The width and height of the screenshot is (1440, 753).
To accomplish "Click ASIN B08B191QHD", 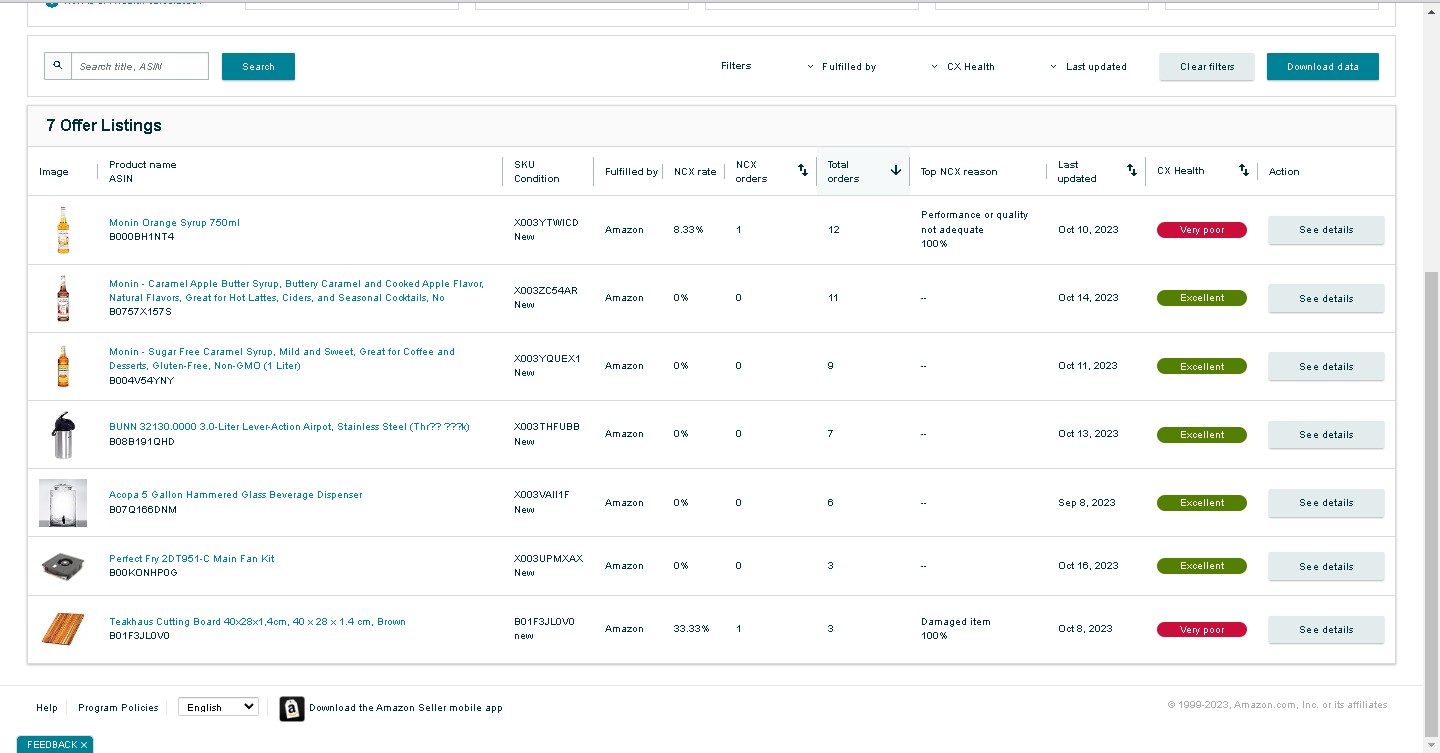I will (x=142, y=441).
